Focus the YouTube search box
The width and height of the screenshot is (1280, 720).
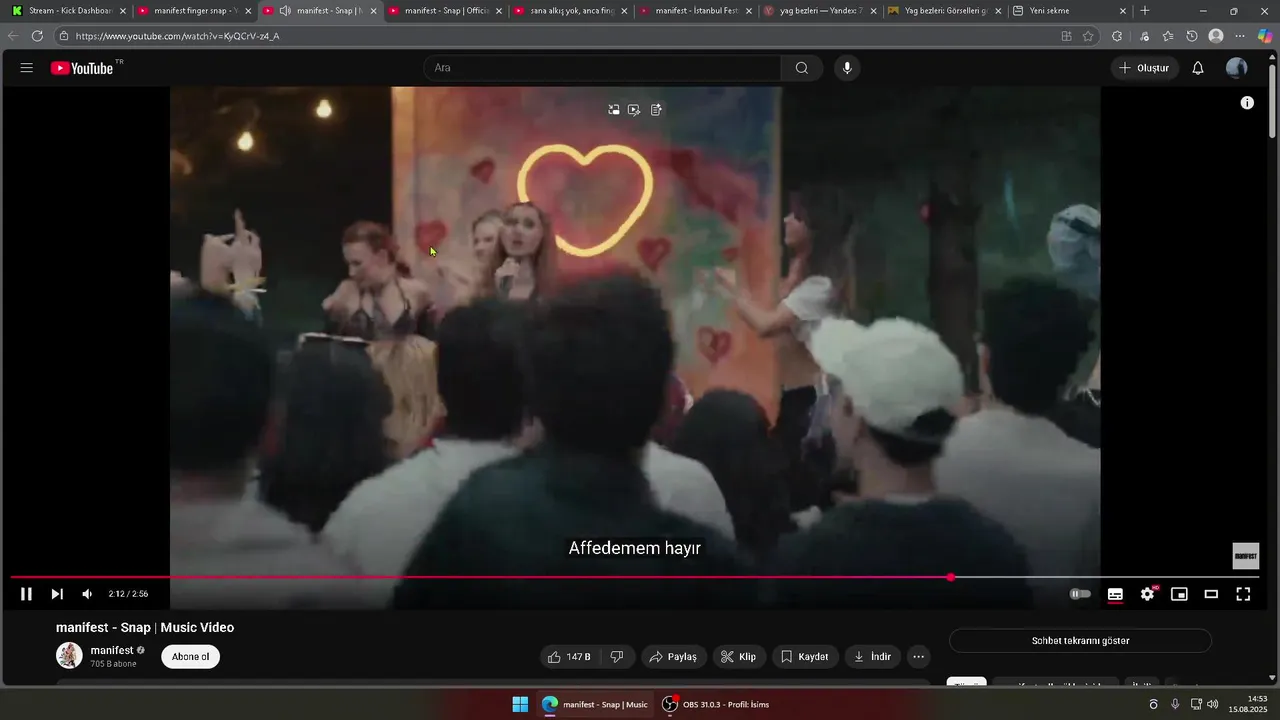[602, 68]
